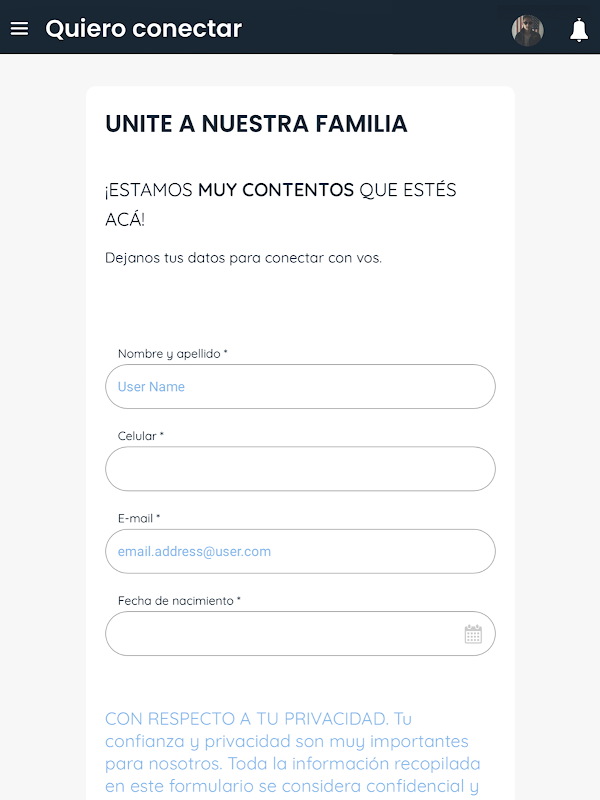Focus the Nombre y apellido field
Screen dimensions: 600x800
(x=300, y=387)
